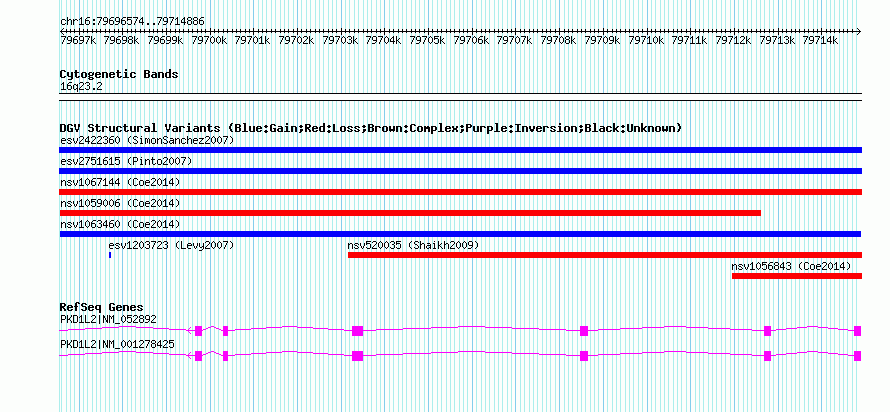Click the PKD1L2|NM_001278425 gene label

[117, 344]
